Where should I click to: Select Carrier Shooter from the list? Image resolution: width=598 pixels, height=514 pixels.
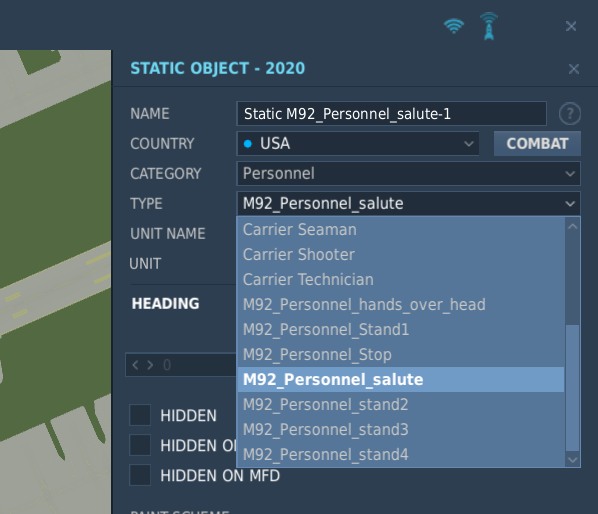pos(401,255)
